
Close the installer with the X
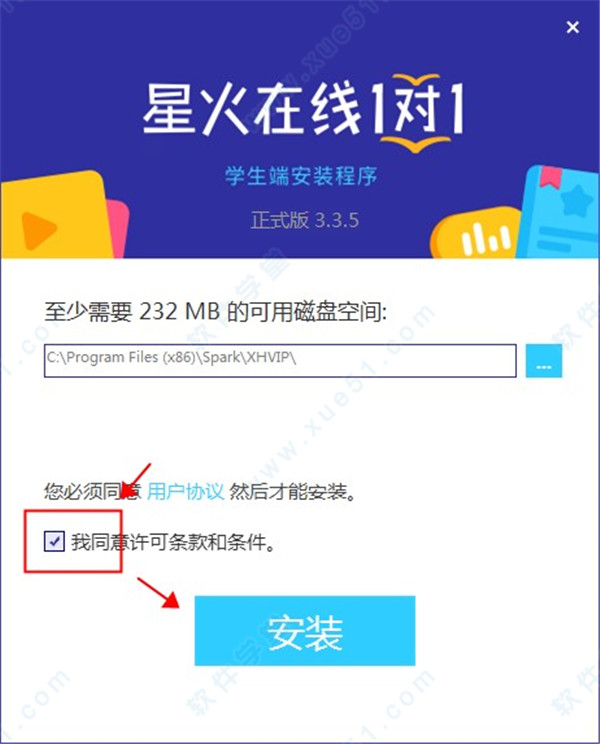[x=572, y=27]
